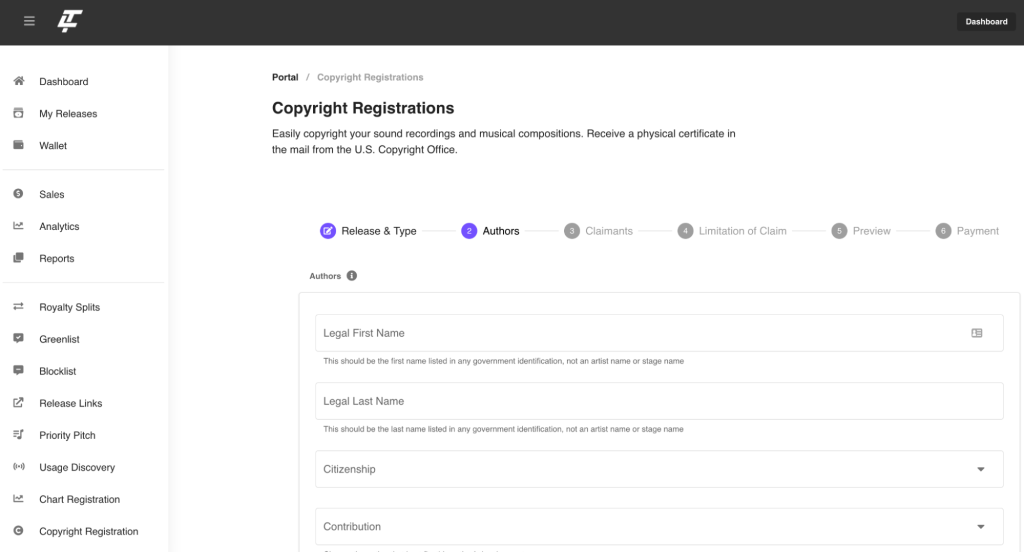Screen dimensions: 1024x552
Task: Open Reports in the sidebar
Action: [x=57, y=259]
